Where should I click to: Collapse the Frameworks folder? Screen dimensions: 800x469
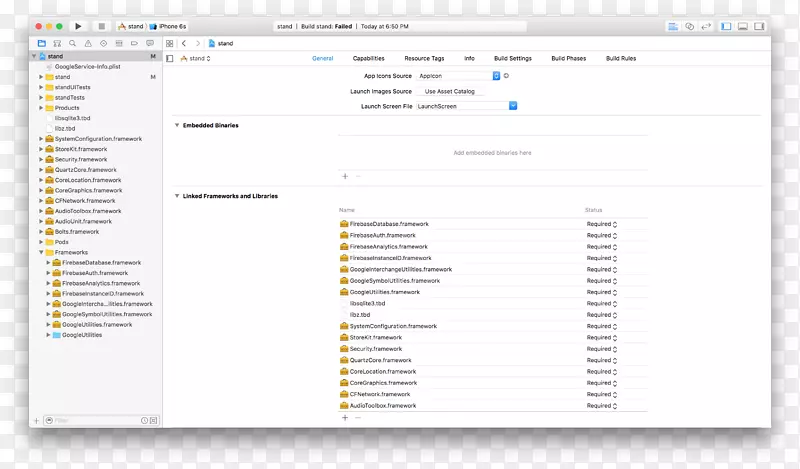[41, 252]
